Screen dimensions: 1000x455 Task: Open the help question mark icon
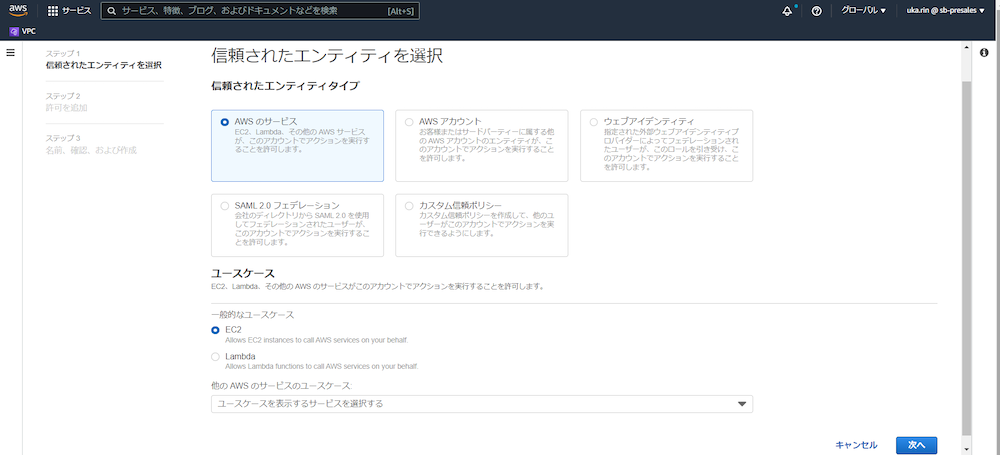click(x=817, y=11)
